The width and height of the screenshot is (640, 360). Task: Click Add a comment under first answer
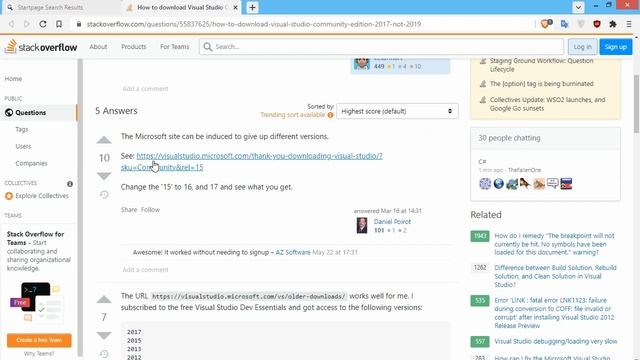pyautogui.click(x=145, y=270)
